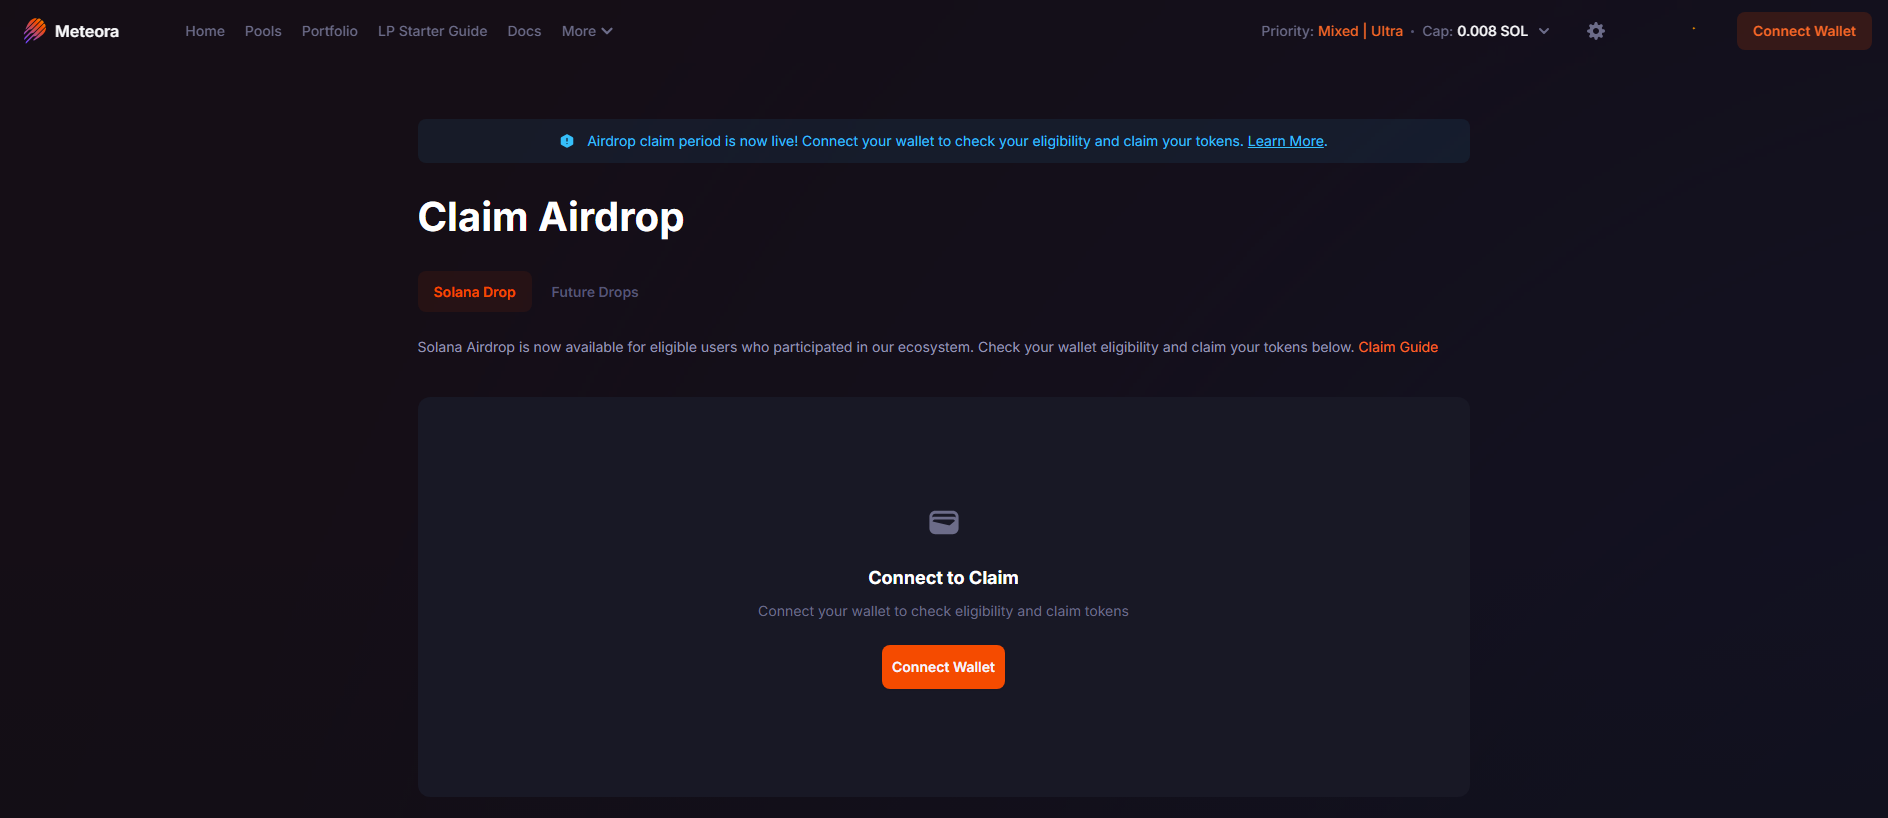The height and width of the screenshot is (818, 1888).
Task: Open the Claim Guide link
Action: click(1398, 347)
